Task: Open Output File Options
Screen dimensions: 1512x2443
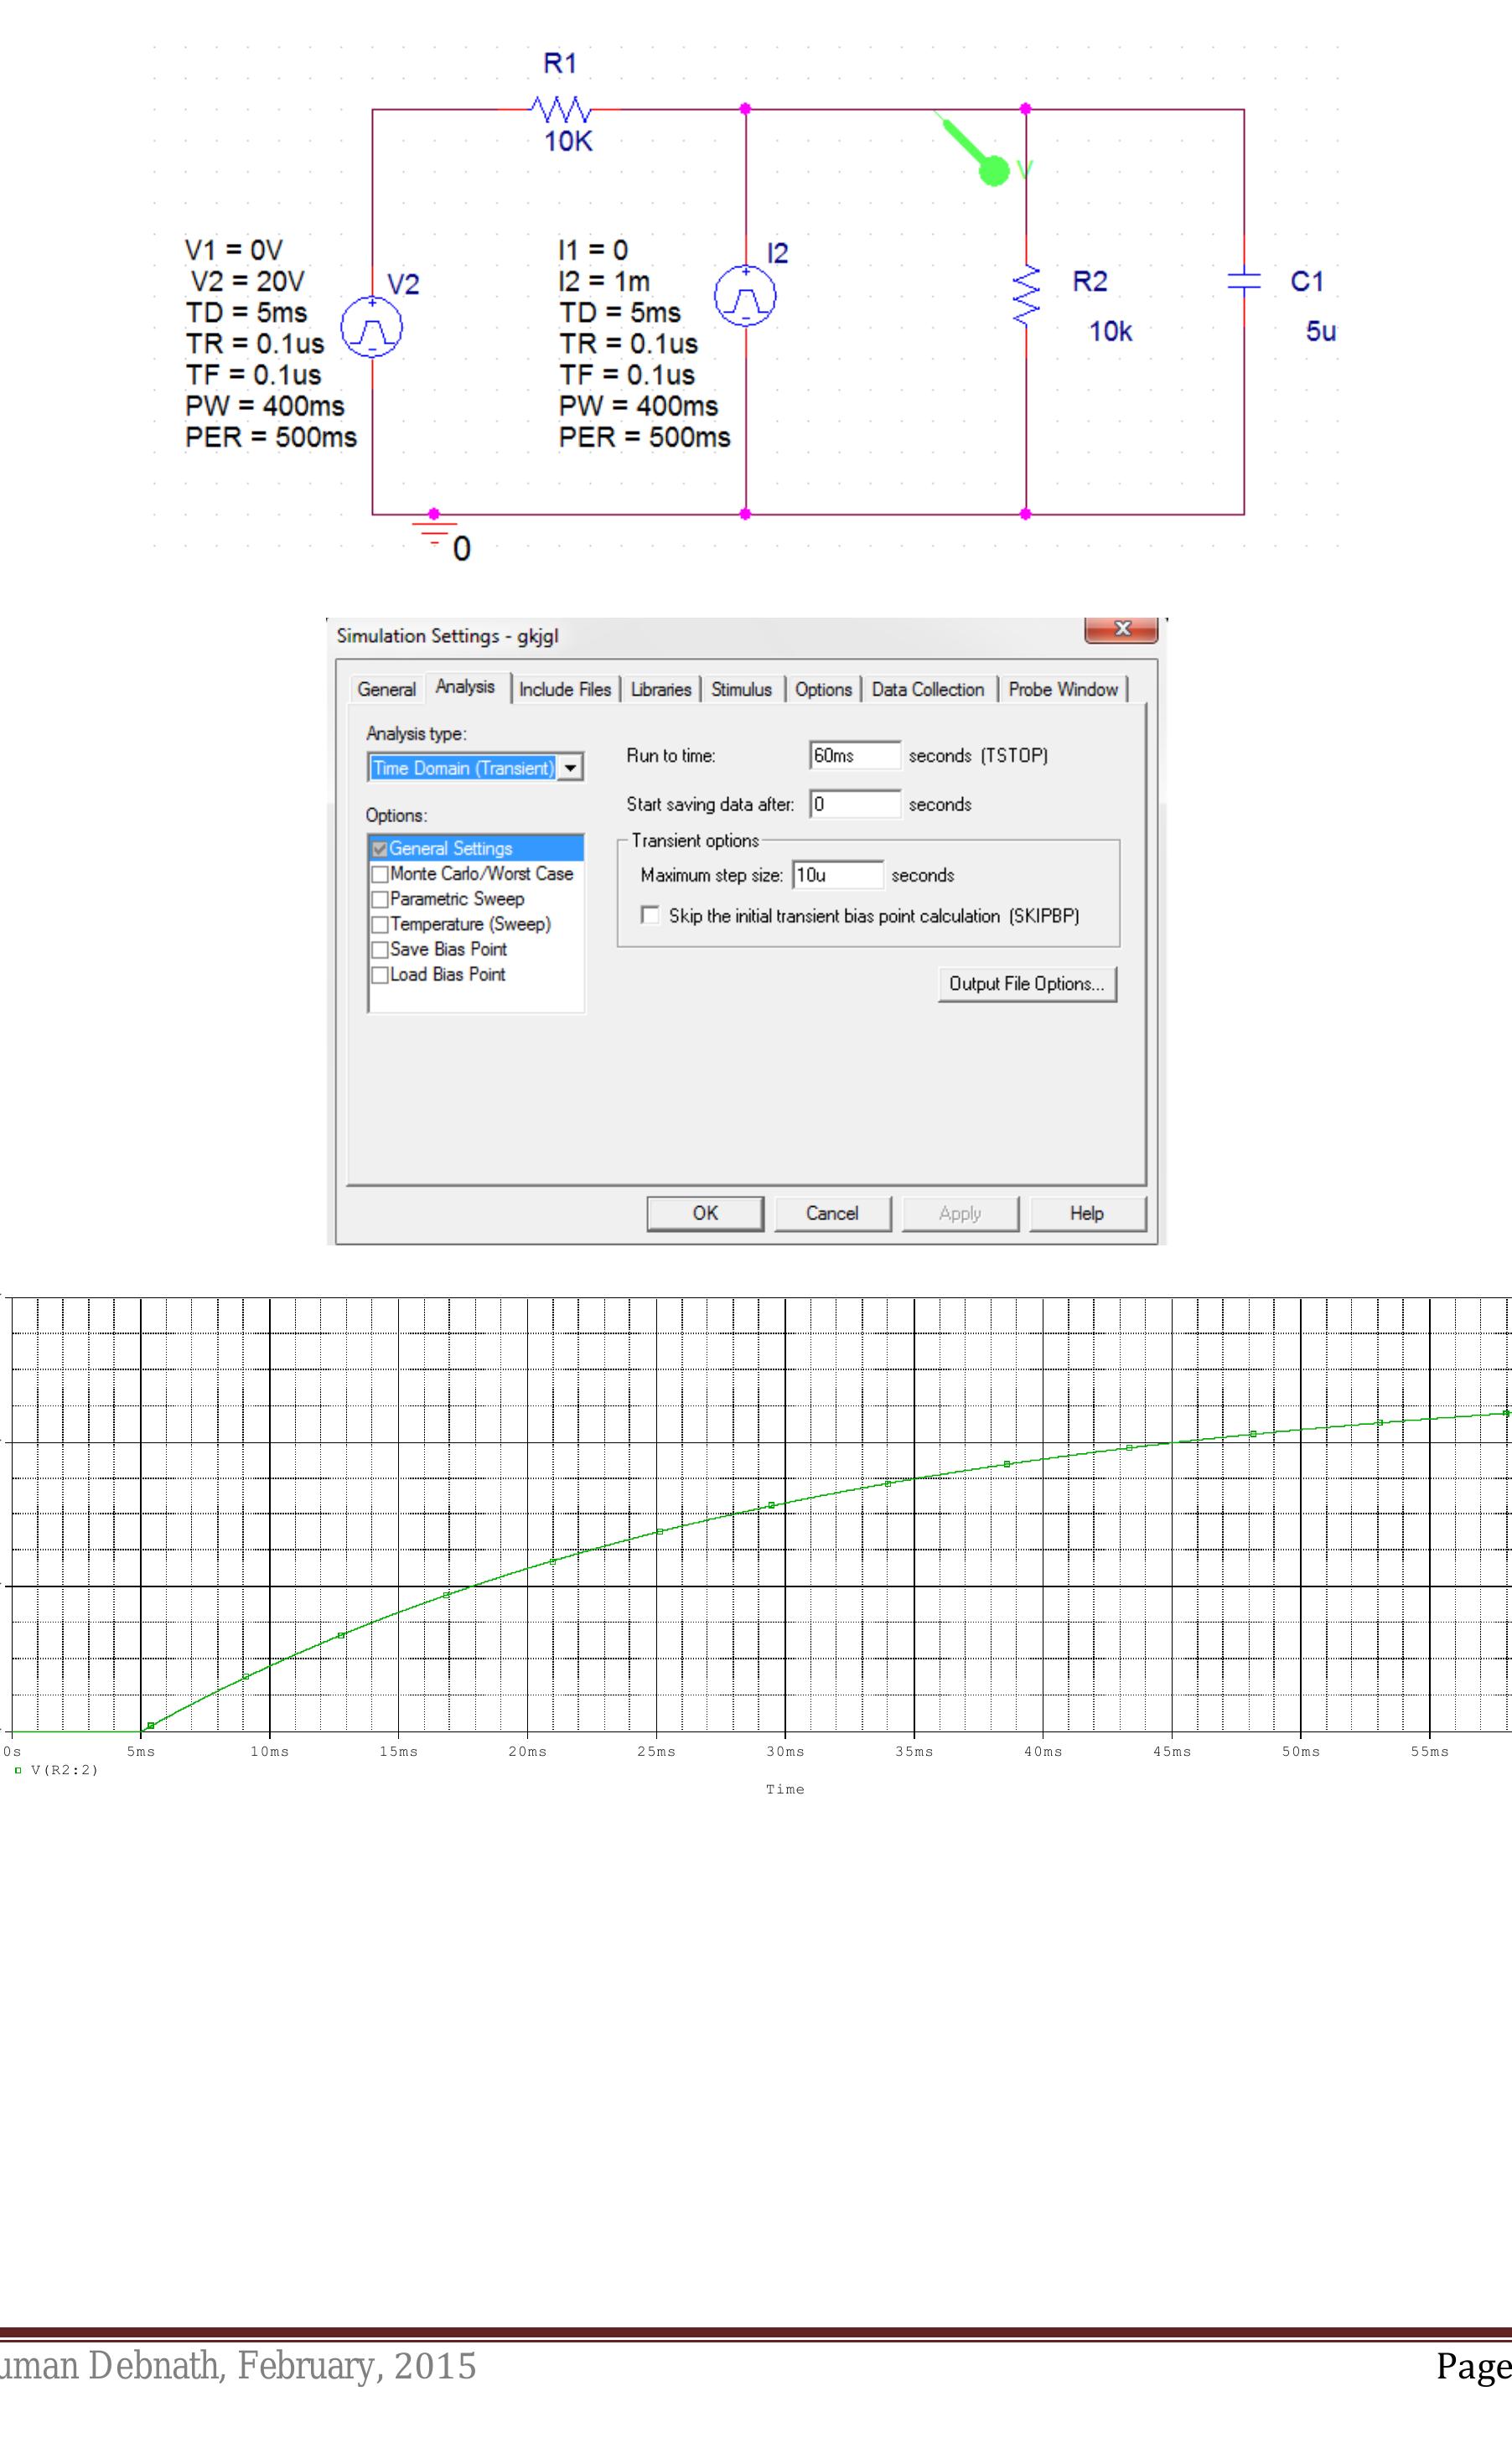Action: tap(1027, 983)
